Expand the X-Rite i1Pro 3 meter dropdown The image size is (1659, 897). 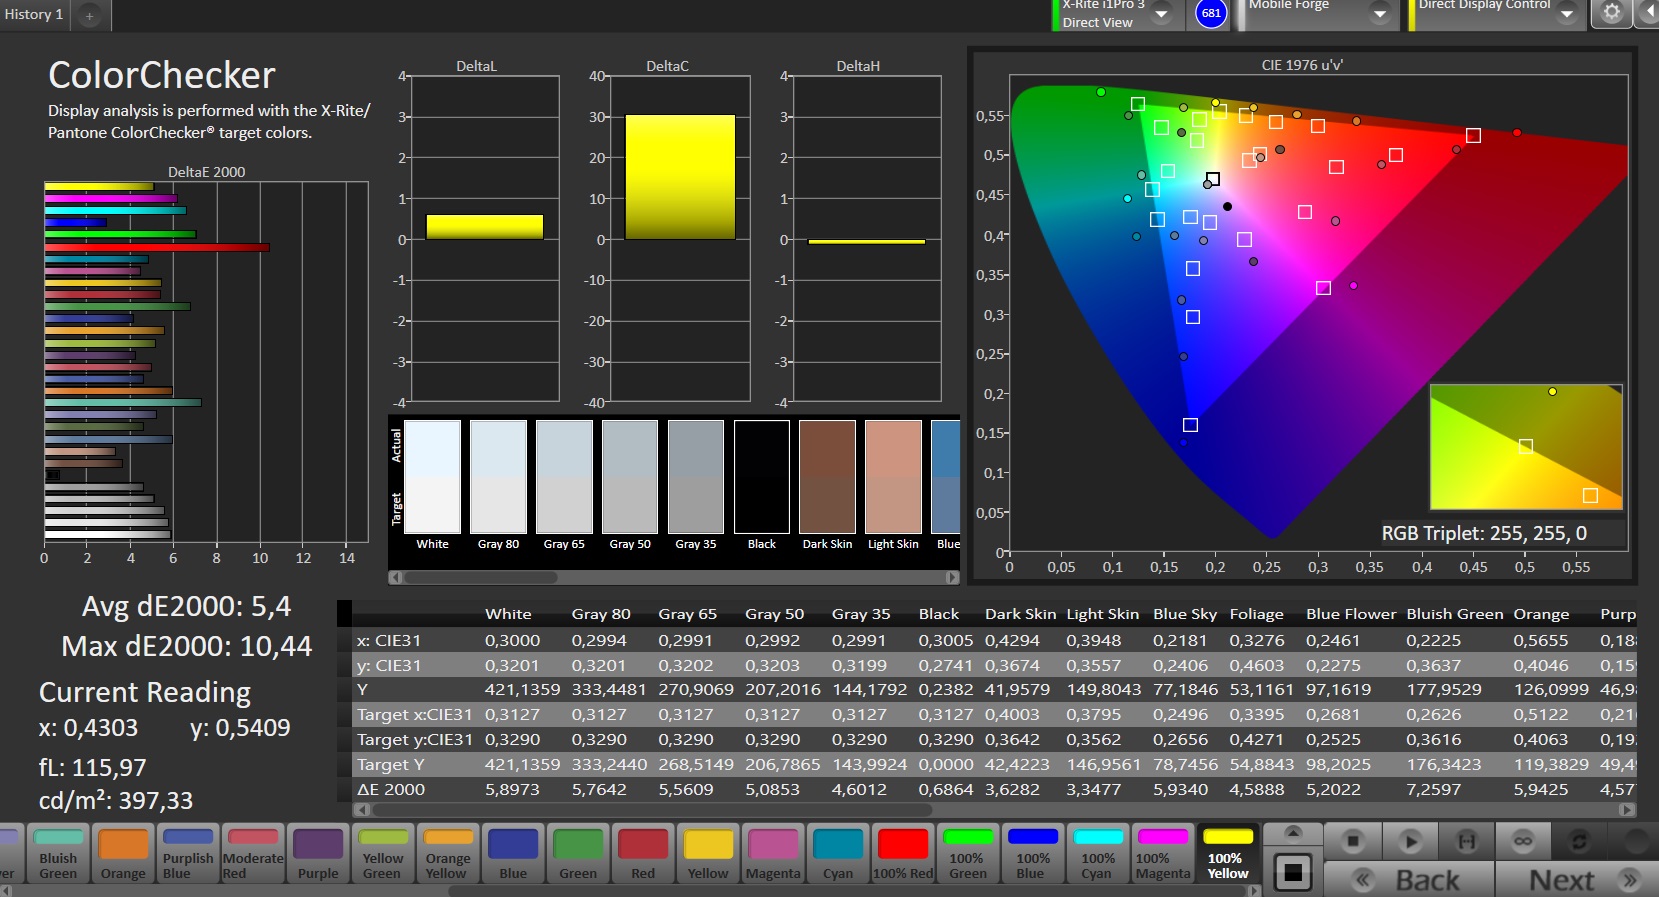1162,14
